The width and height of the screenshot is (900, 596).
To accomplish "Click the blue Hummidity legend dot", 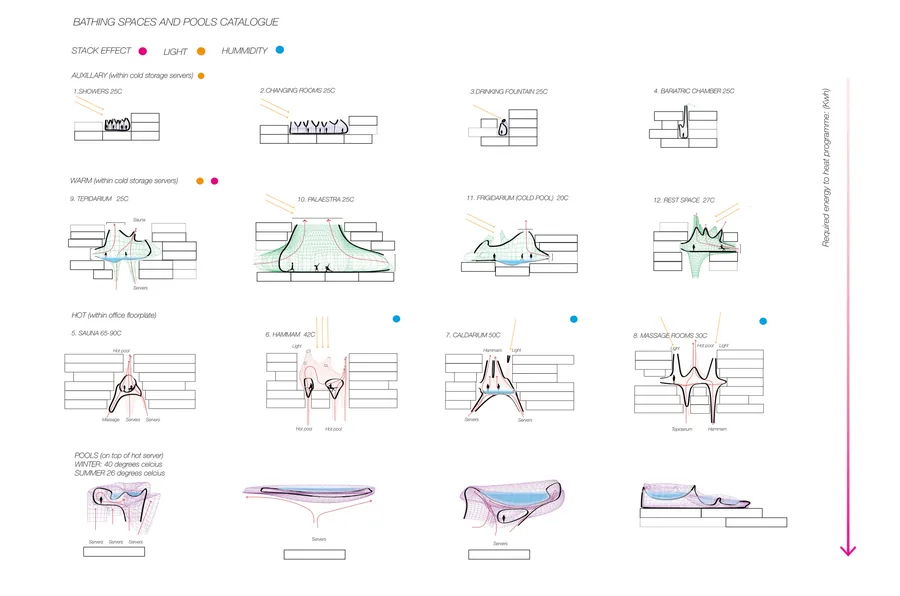I will [280, 50].
